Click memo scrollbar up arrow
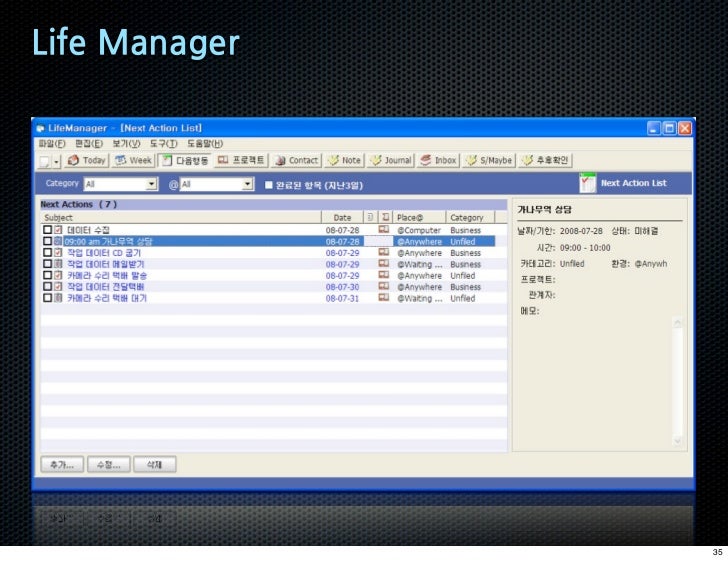728x561 pixels. coord(677,322)
